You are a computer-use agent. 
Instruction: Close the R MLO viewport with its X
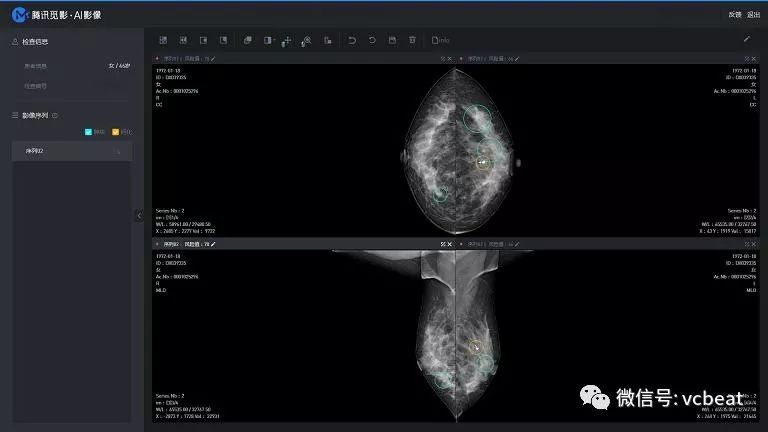450,244
